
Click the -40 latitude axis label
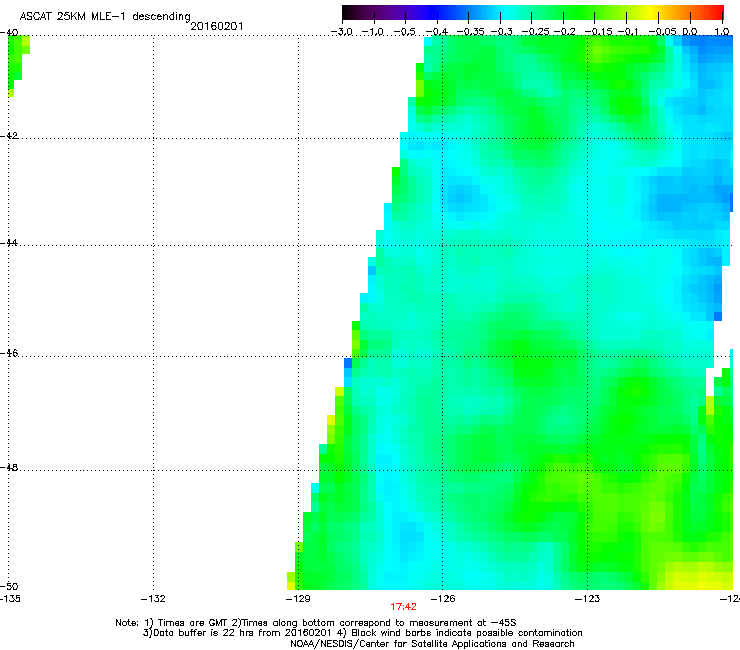point(10,32)
